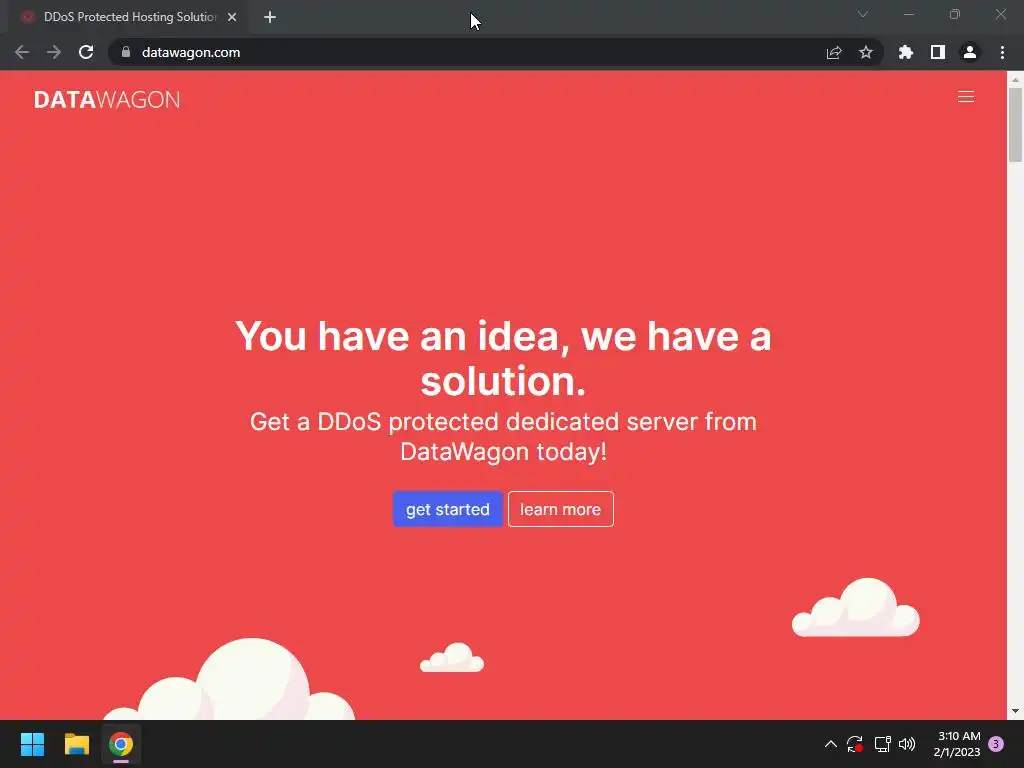
Task: Open the hamburger menu on DataWagon site
Action: point(965,97)
